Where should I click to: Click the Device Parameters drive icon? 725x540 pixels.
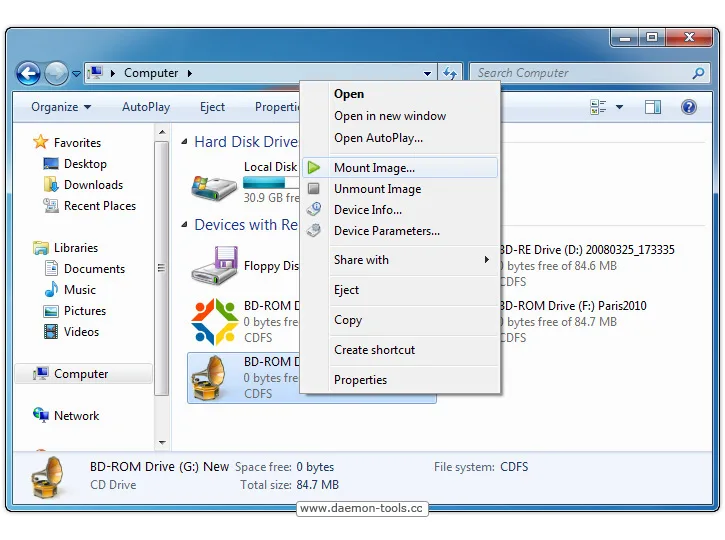(x=314, y=230)
